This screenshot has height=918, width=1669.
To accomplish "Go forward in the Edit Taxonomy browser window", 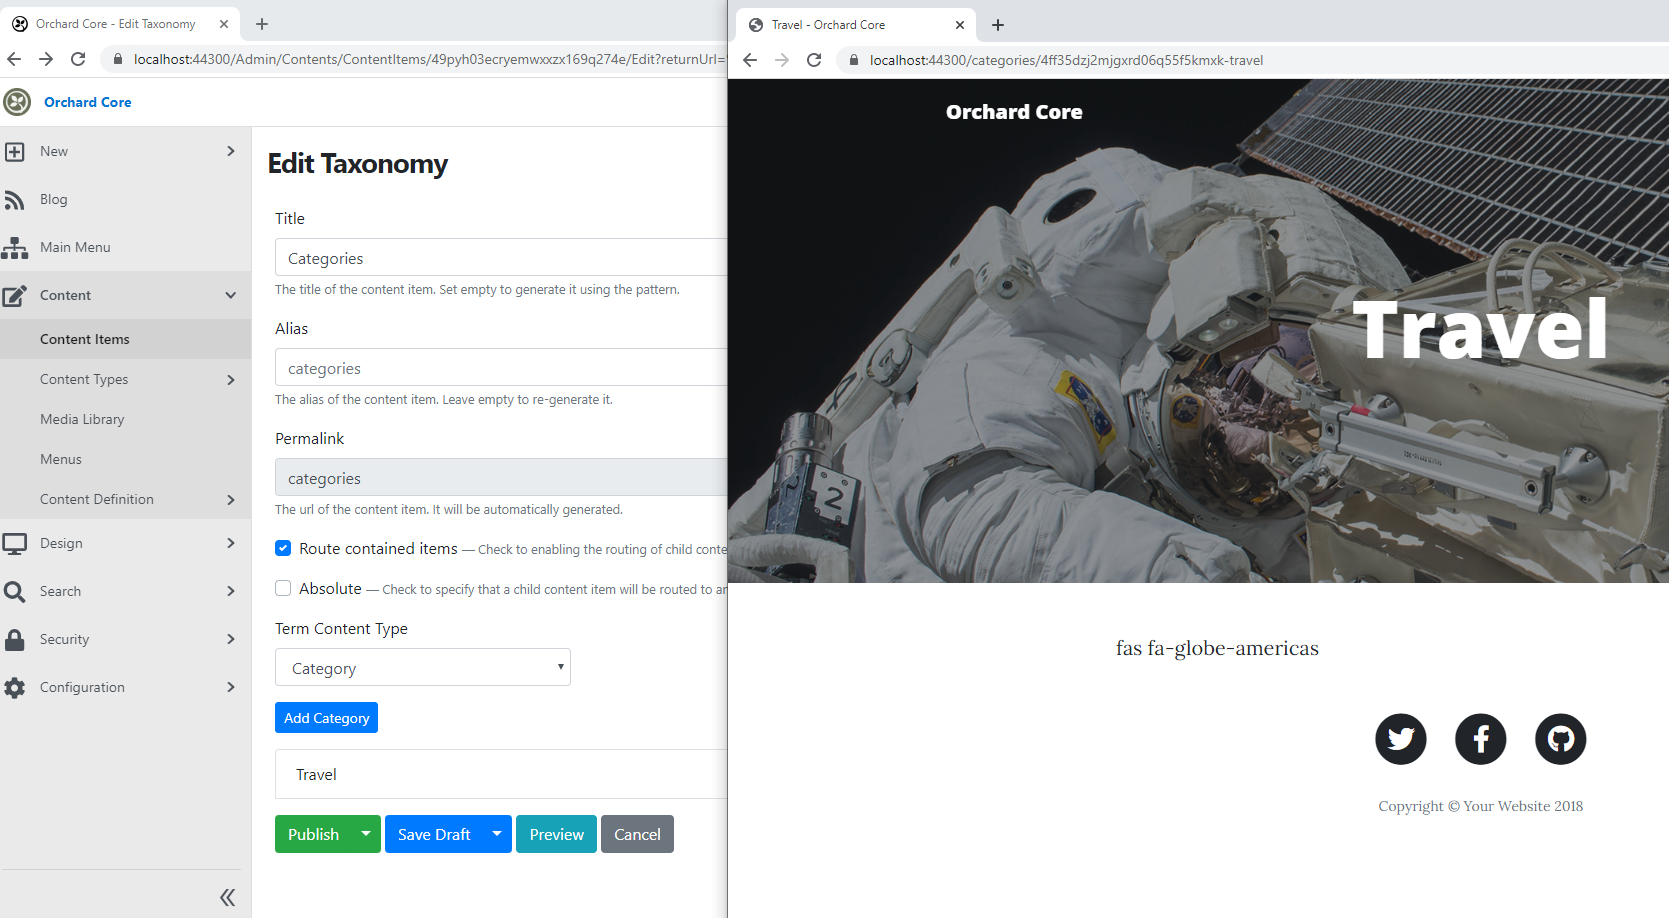I will tap(46, 59).
